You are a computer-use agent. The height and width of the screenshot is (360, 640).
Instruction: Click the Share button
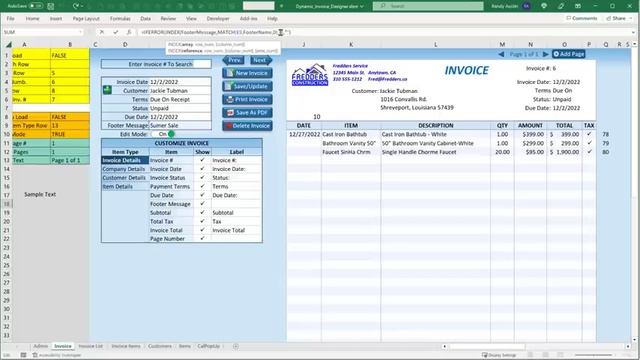(616, 18)
